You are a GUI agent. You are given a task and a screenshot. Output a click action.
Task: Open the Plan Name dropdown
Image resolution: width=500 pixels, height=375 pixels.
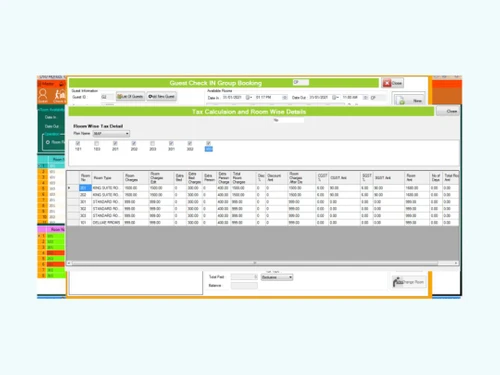[x=111, y=134]
